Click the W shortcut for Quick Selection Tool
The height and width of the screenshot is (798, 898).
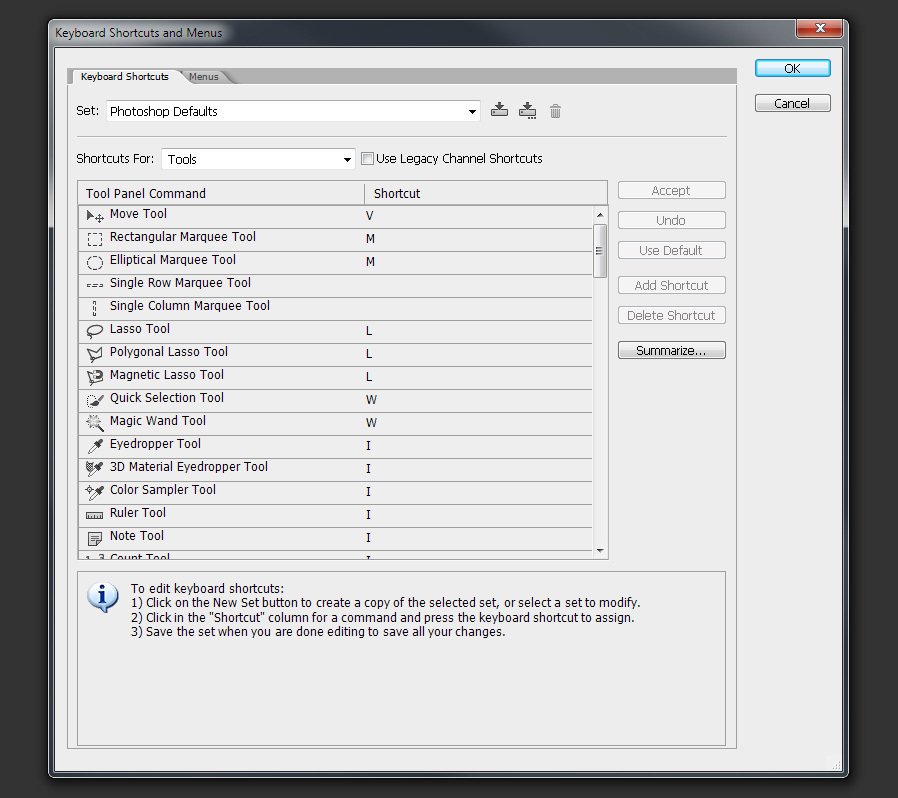click(371, 400)
